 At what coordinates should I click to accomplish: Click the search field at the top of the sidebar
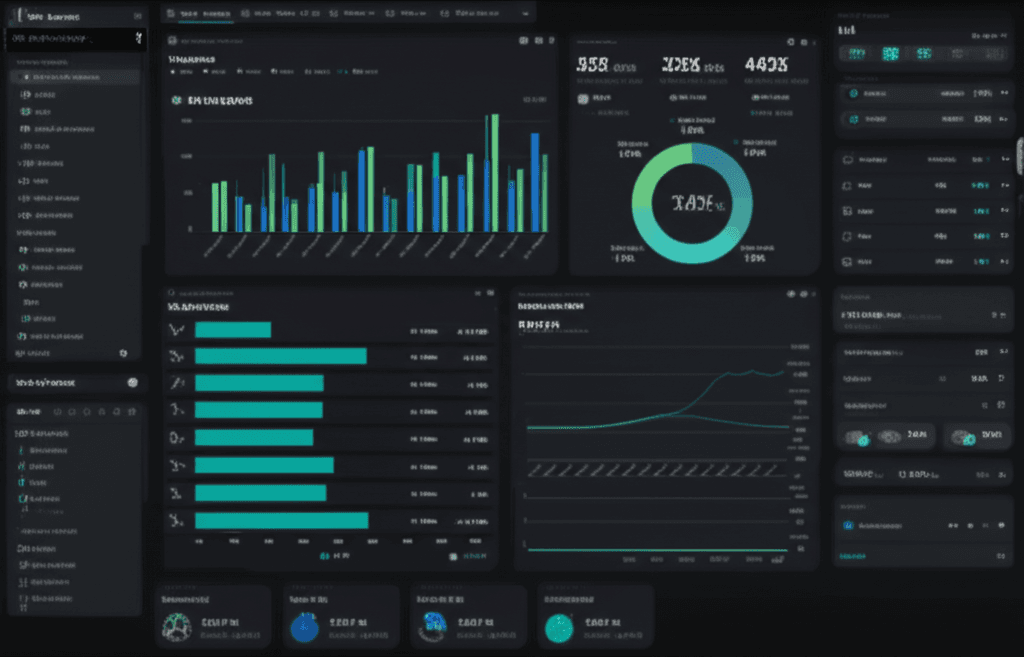(x=70, y=40)
